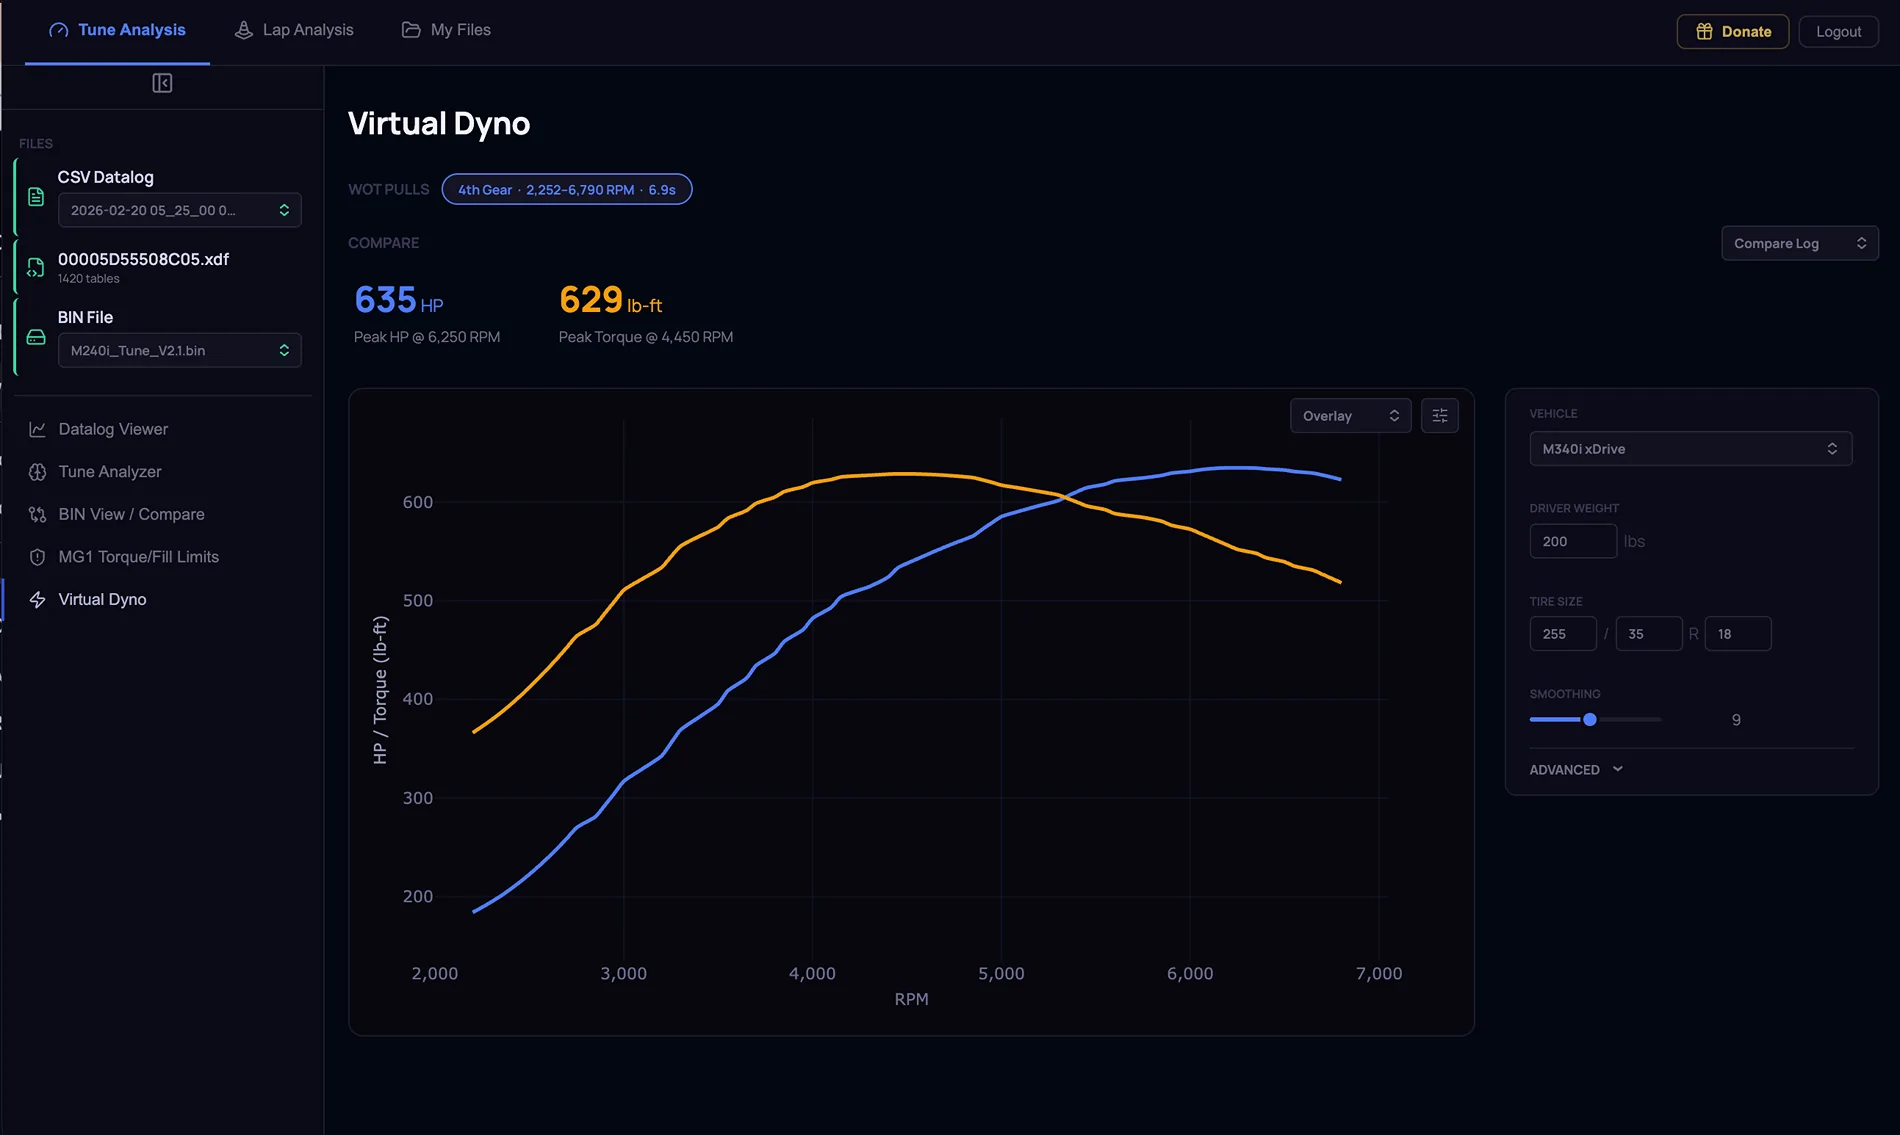Viewport: 1900px width, 1135px height.
Task: Toggle the 4th Gear WOT pull chip
Action: pyautogui.click(x=567, y=189)
